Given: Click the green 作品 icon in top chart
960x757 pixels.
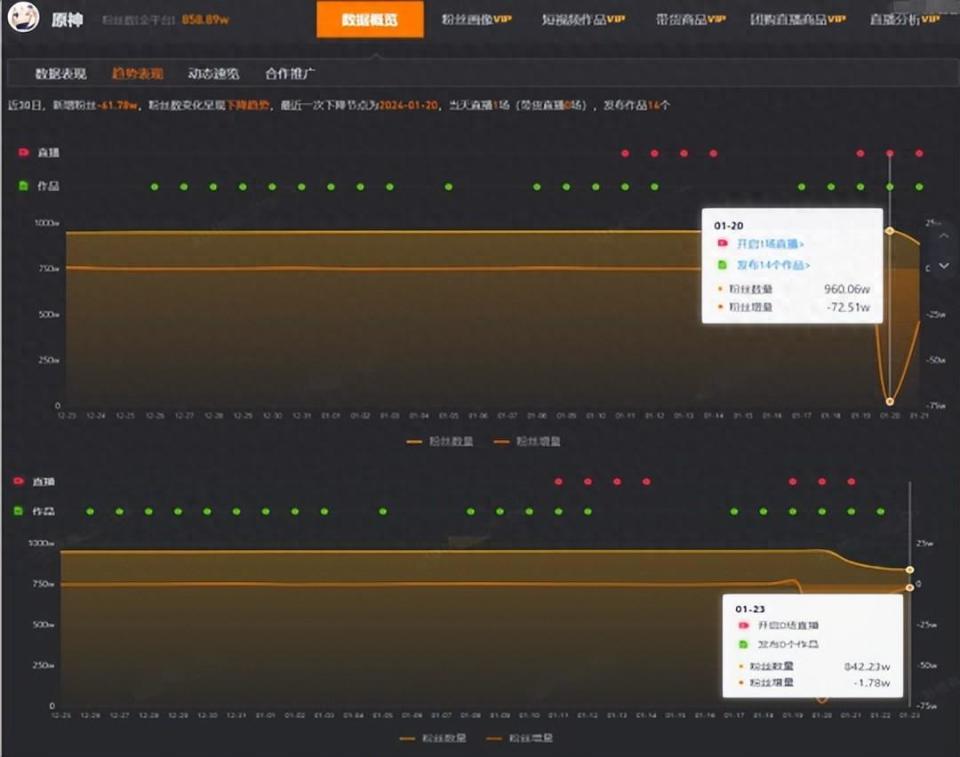Looking at the screenshot, I should tap(24, 186).
